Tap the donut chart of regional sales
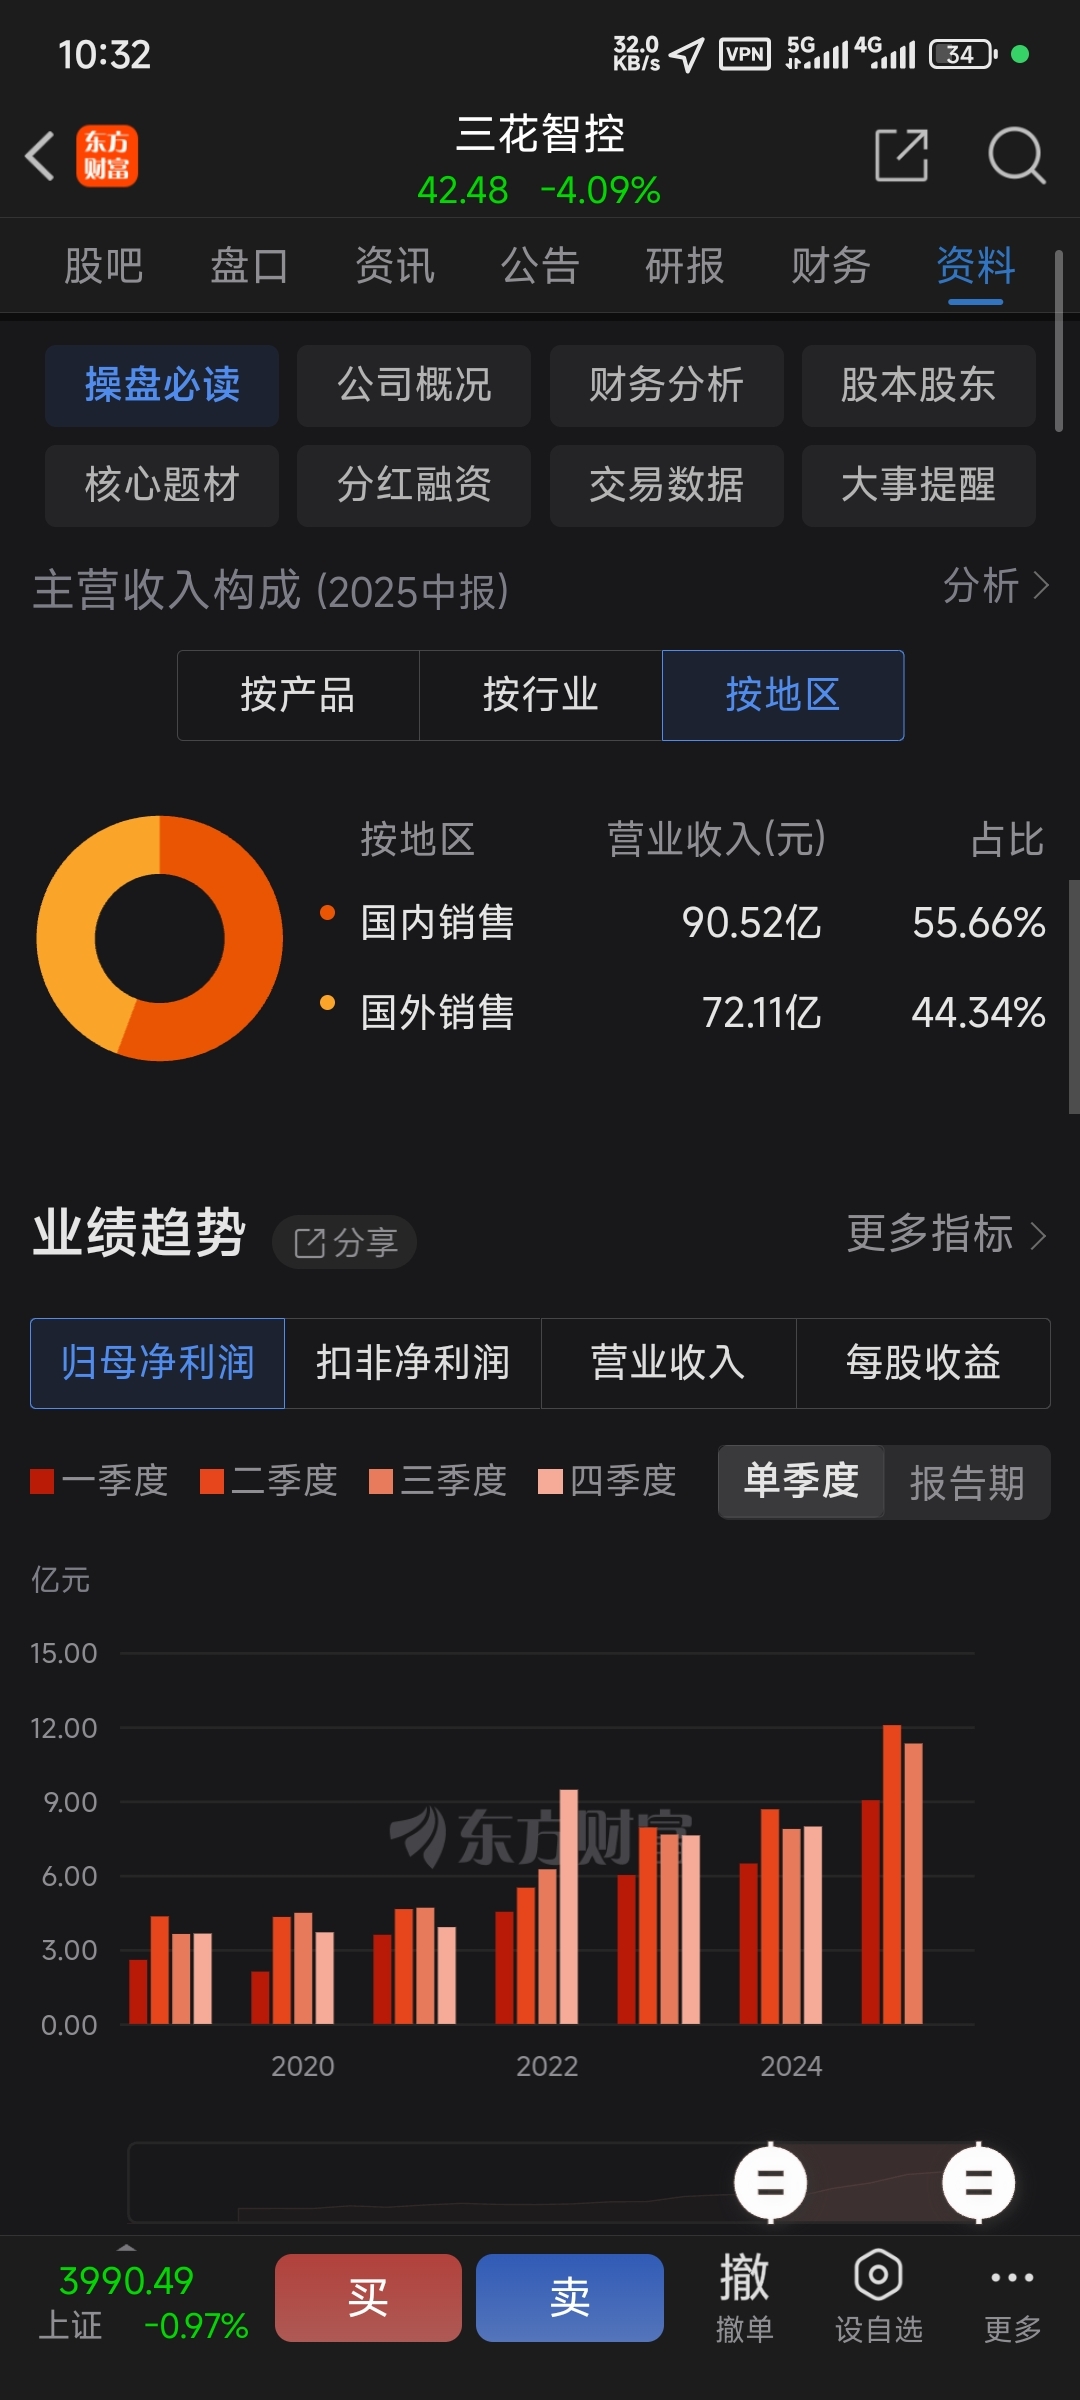 [160, 938]
